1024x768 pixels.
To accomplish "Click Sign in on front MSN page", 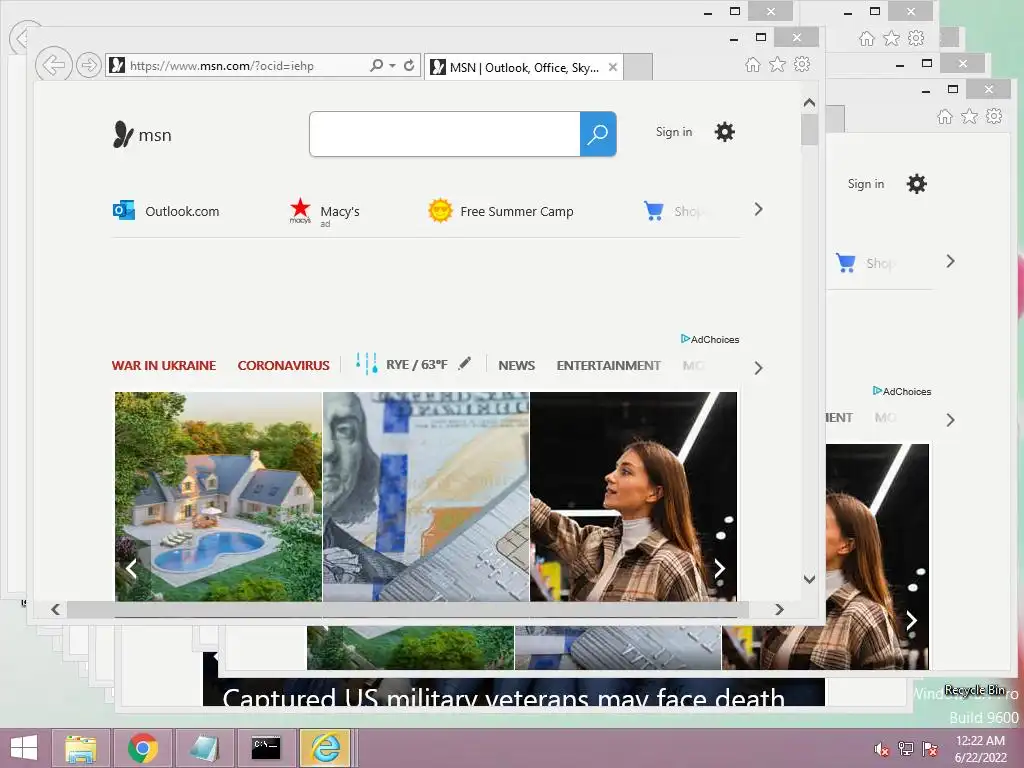I will pyautogui.click(x=674, y=132).
